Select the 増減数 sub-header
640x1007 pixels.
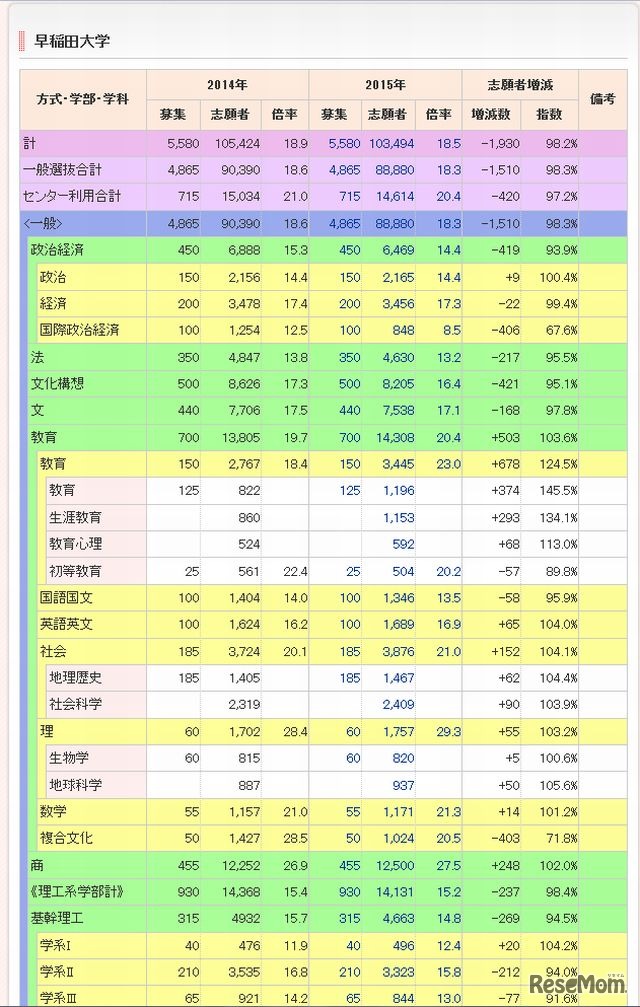coord(491,114)
